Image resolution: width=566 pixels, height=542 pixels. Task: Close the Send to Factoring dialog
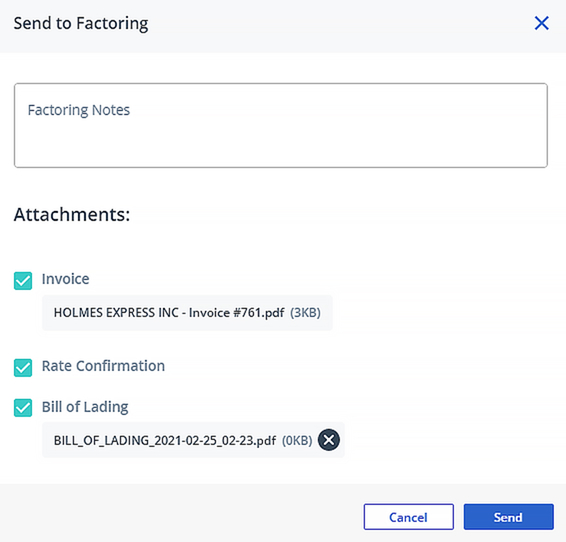click(x=541, y=23)
